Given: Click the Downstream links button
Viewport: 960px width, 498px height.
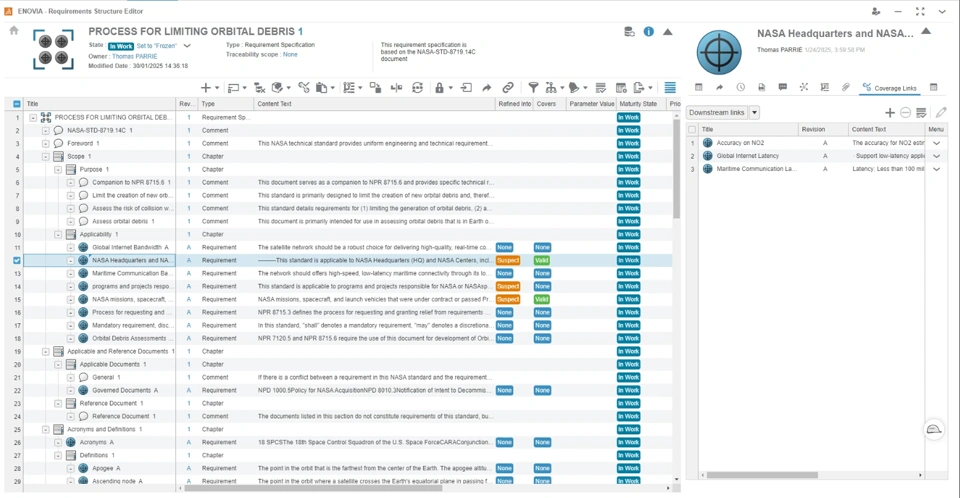Looking at the screenshot, I should click(716, 113).
